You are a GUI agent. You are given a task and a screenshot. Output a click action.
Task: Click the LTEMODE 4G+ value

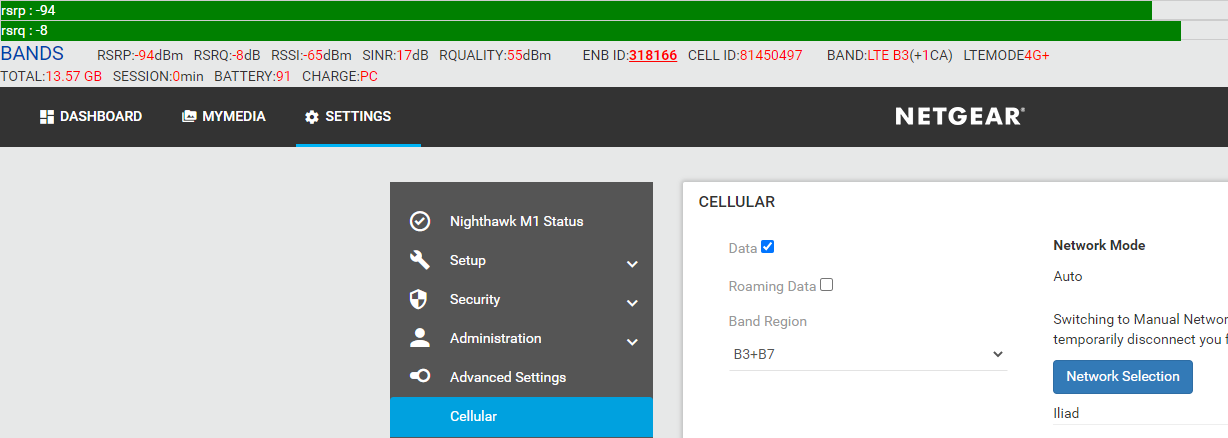(1037, 55)
